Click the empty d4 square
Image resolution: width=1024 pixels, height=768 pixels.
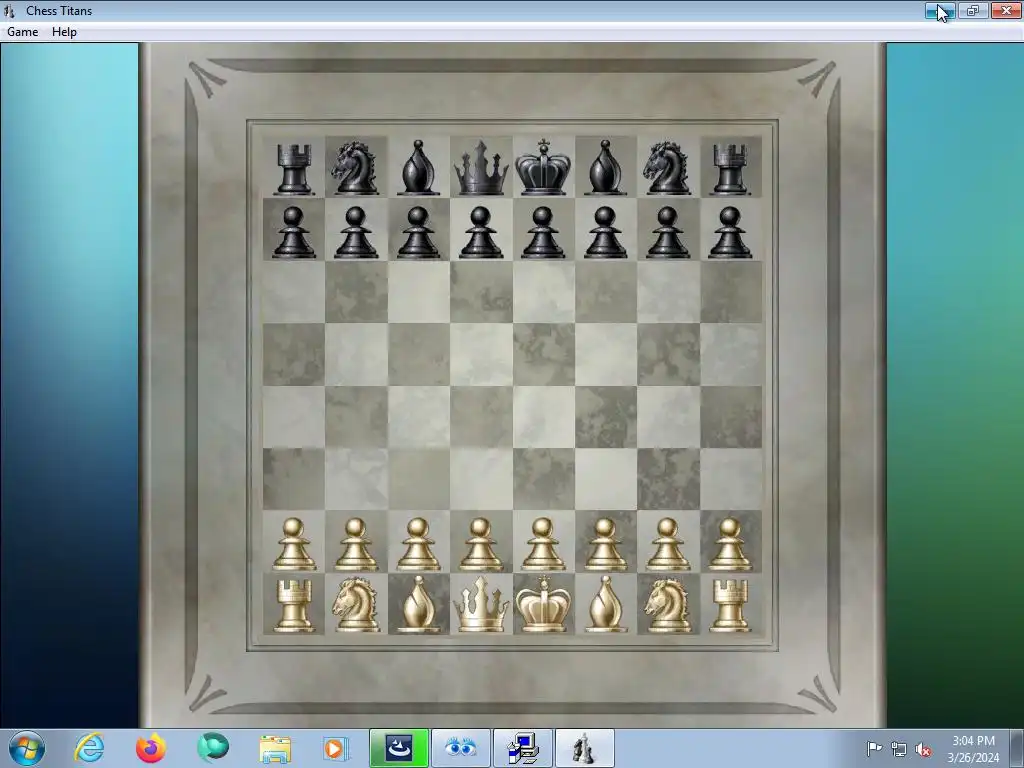(481, 417)
